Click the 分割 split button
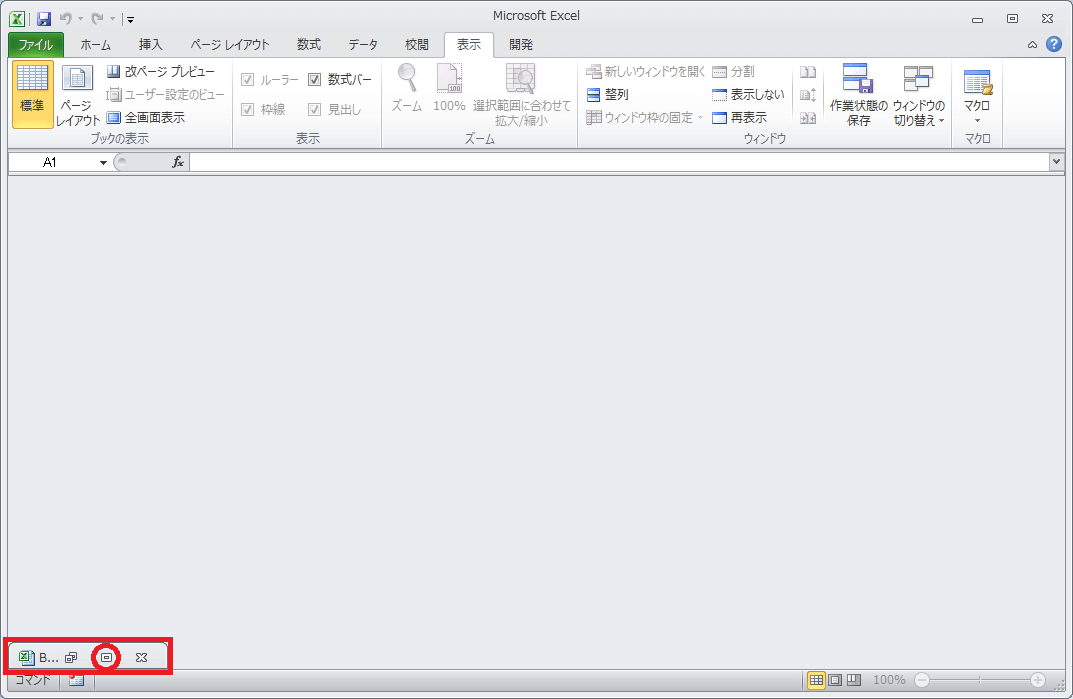This screenshot has height=699, width=1073. 734,71
